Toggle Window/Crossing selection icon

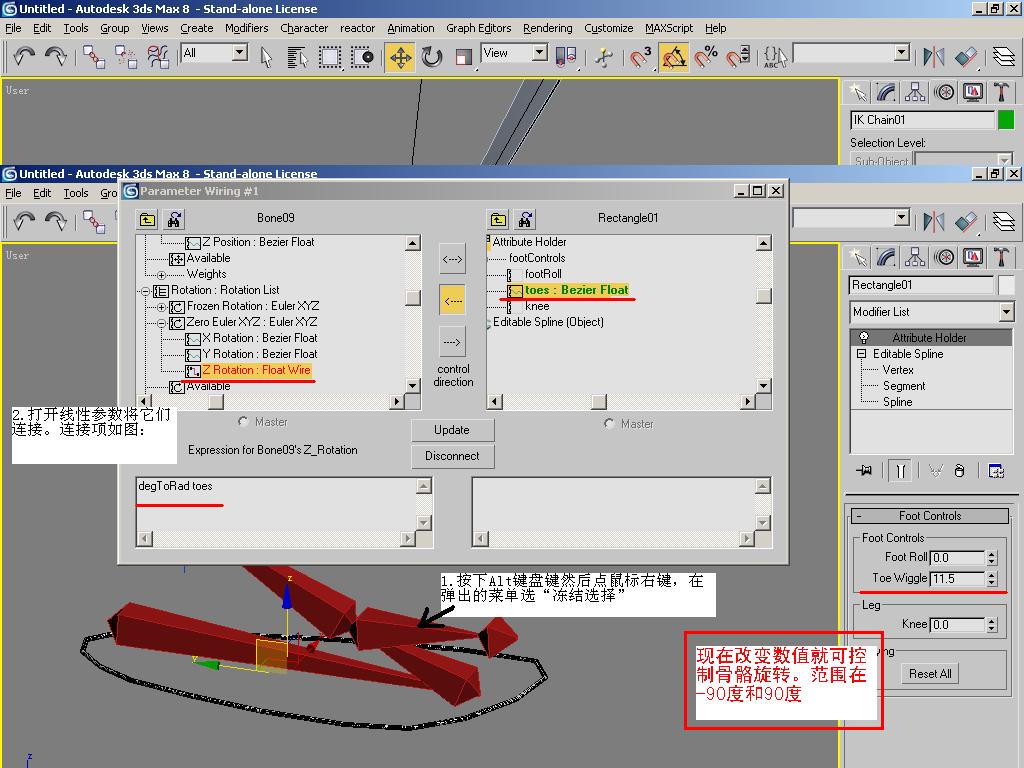tap(362, 57)
